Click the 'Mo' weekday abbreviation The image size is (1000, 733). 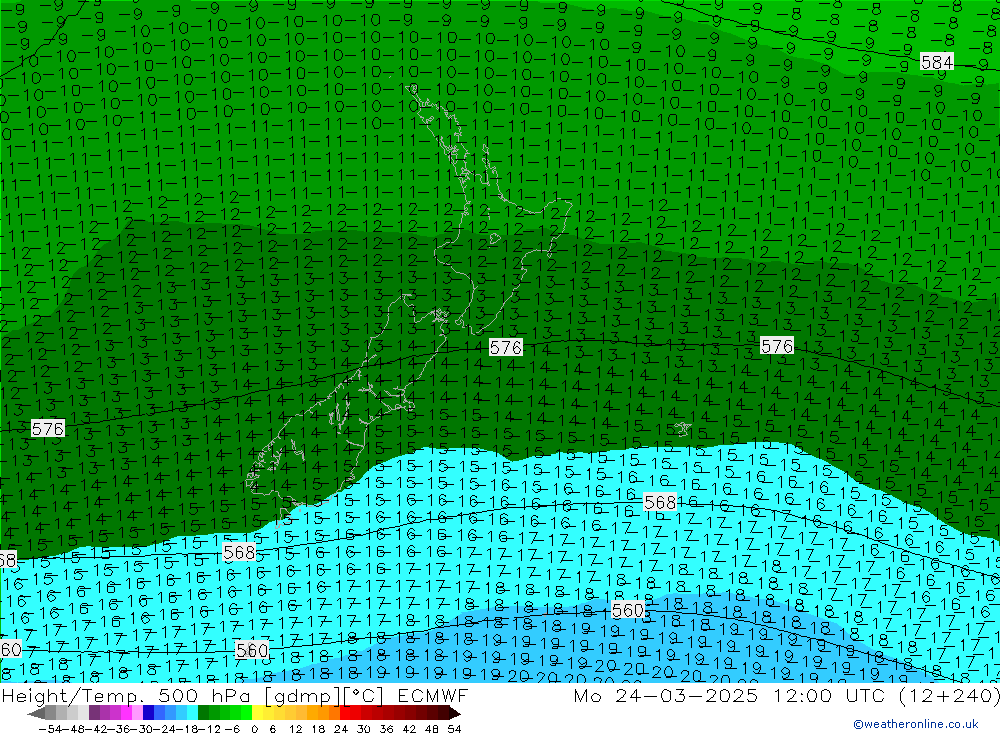pyautogui.click(x=588, y=695)
